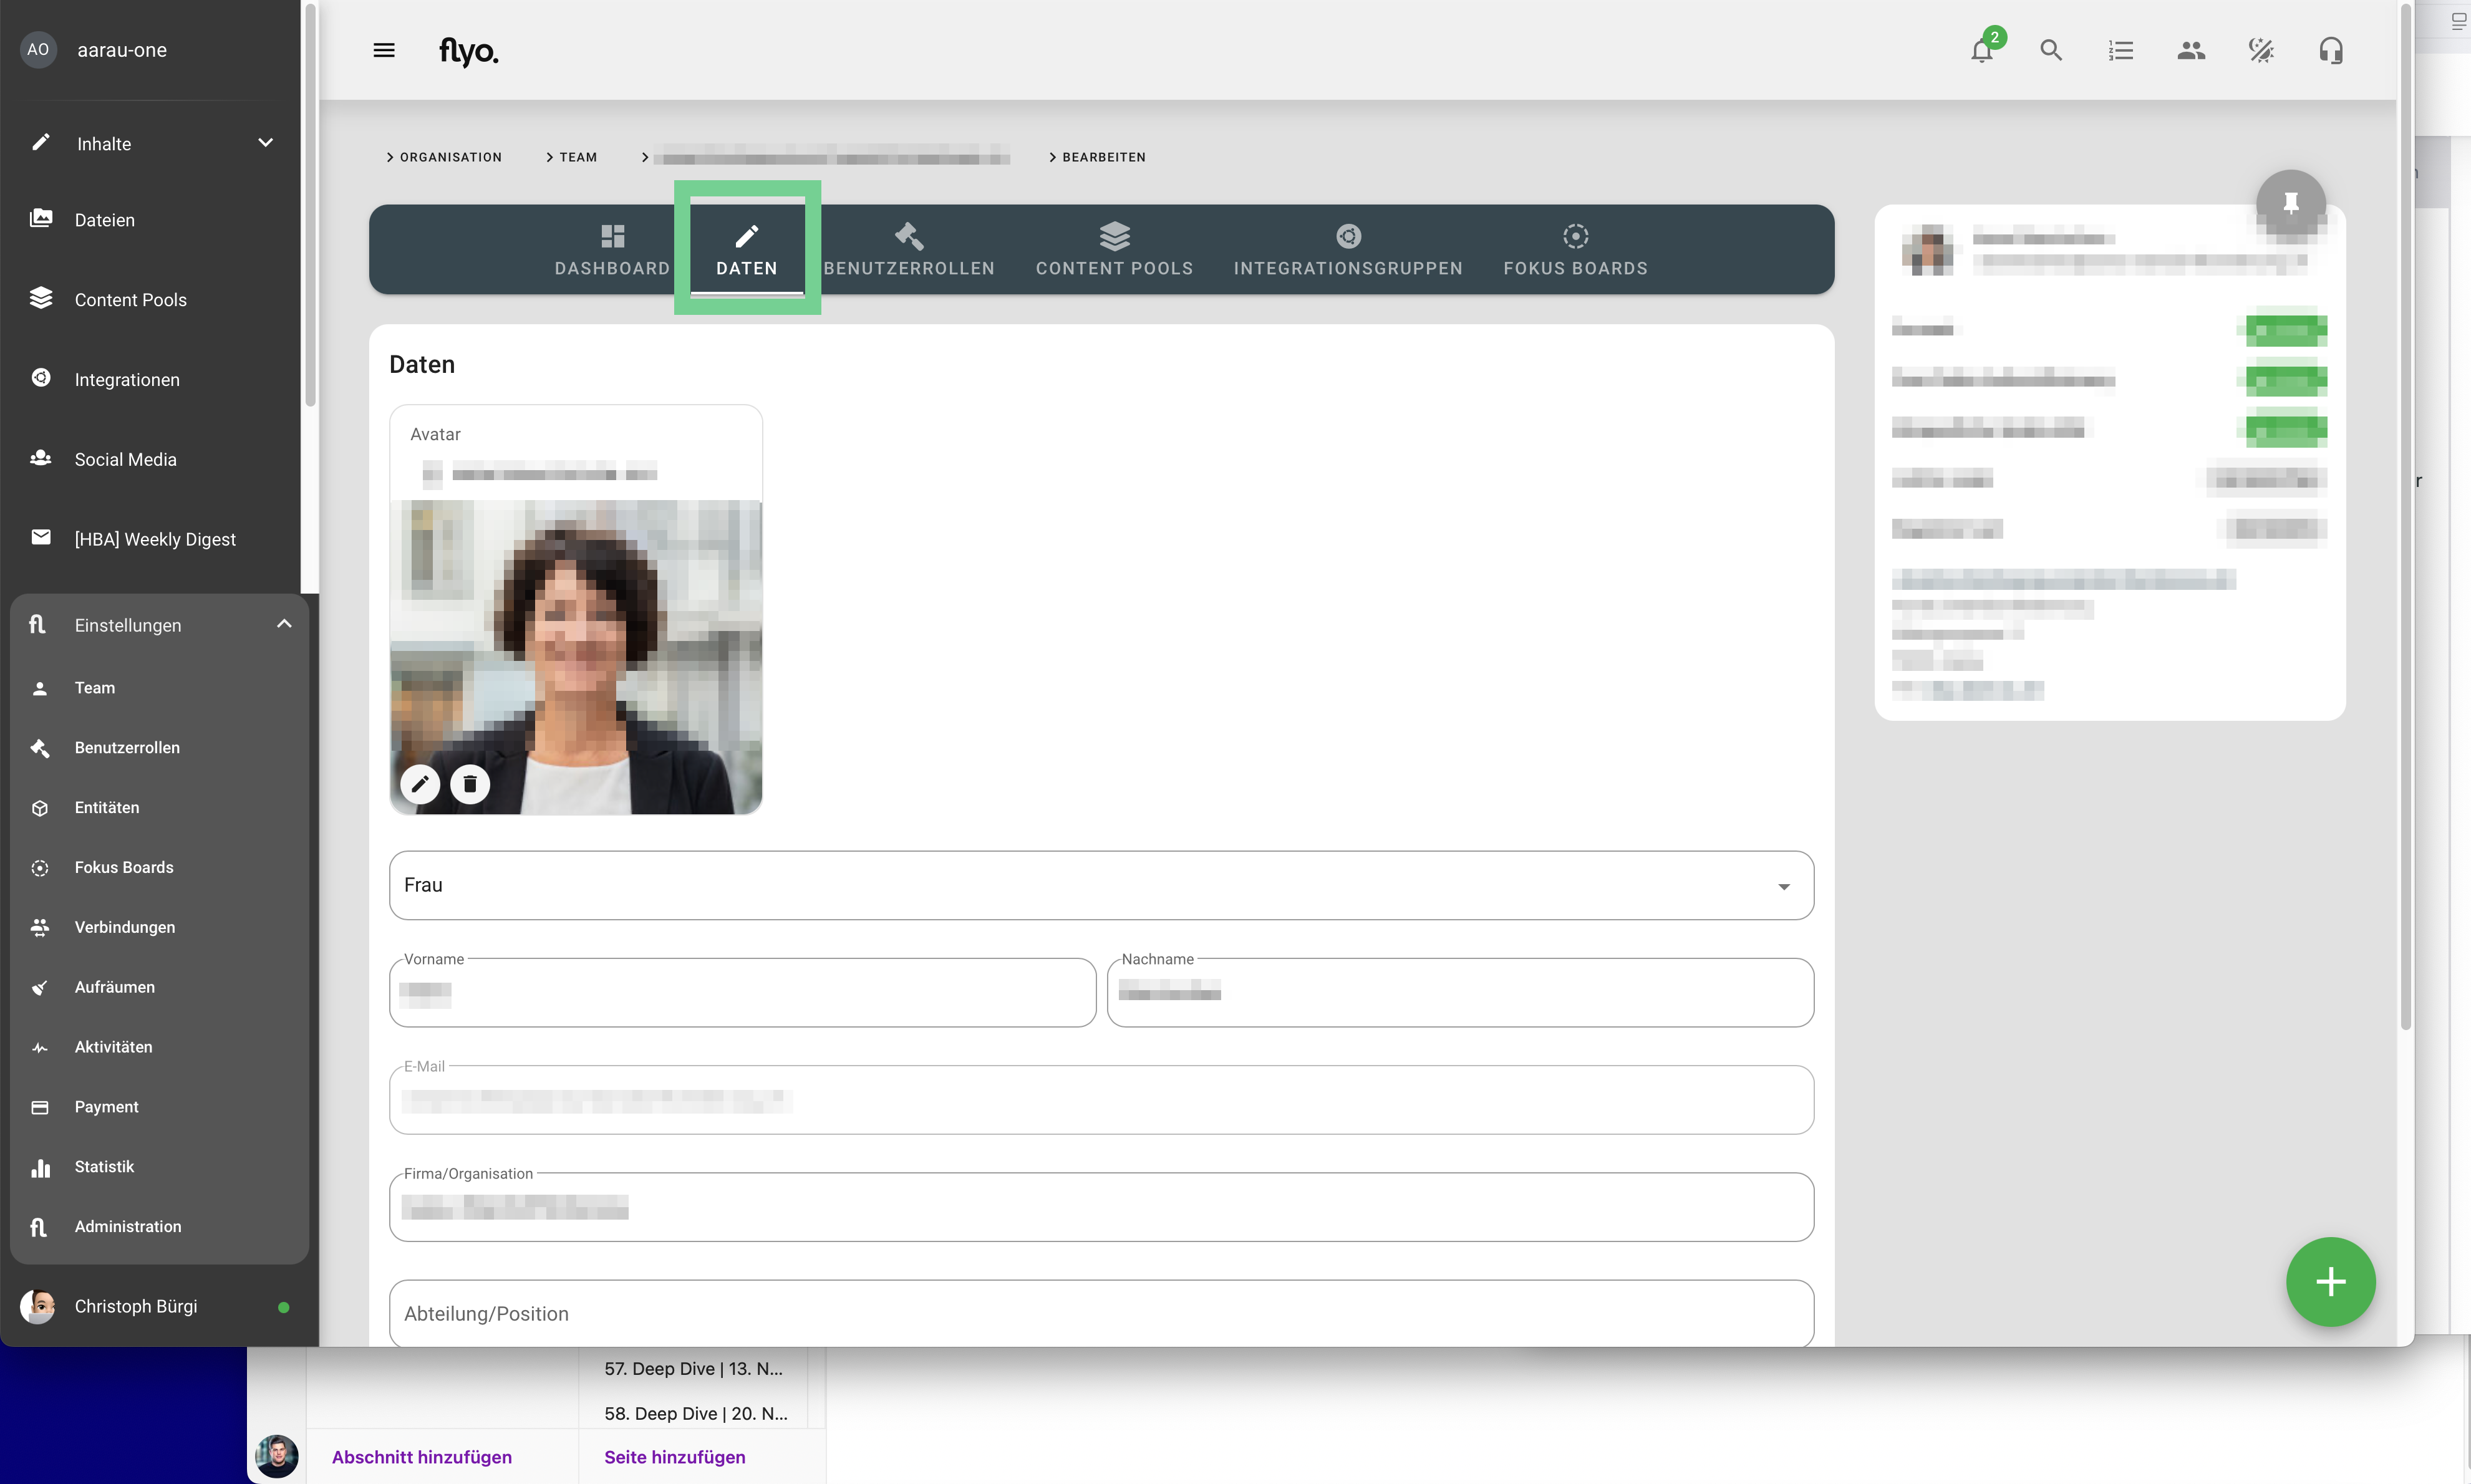Switch to the Content Pools tab
The width and height of the screenshot is (2471, 1484).
point(1114,249)
